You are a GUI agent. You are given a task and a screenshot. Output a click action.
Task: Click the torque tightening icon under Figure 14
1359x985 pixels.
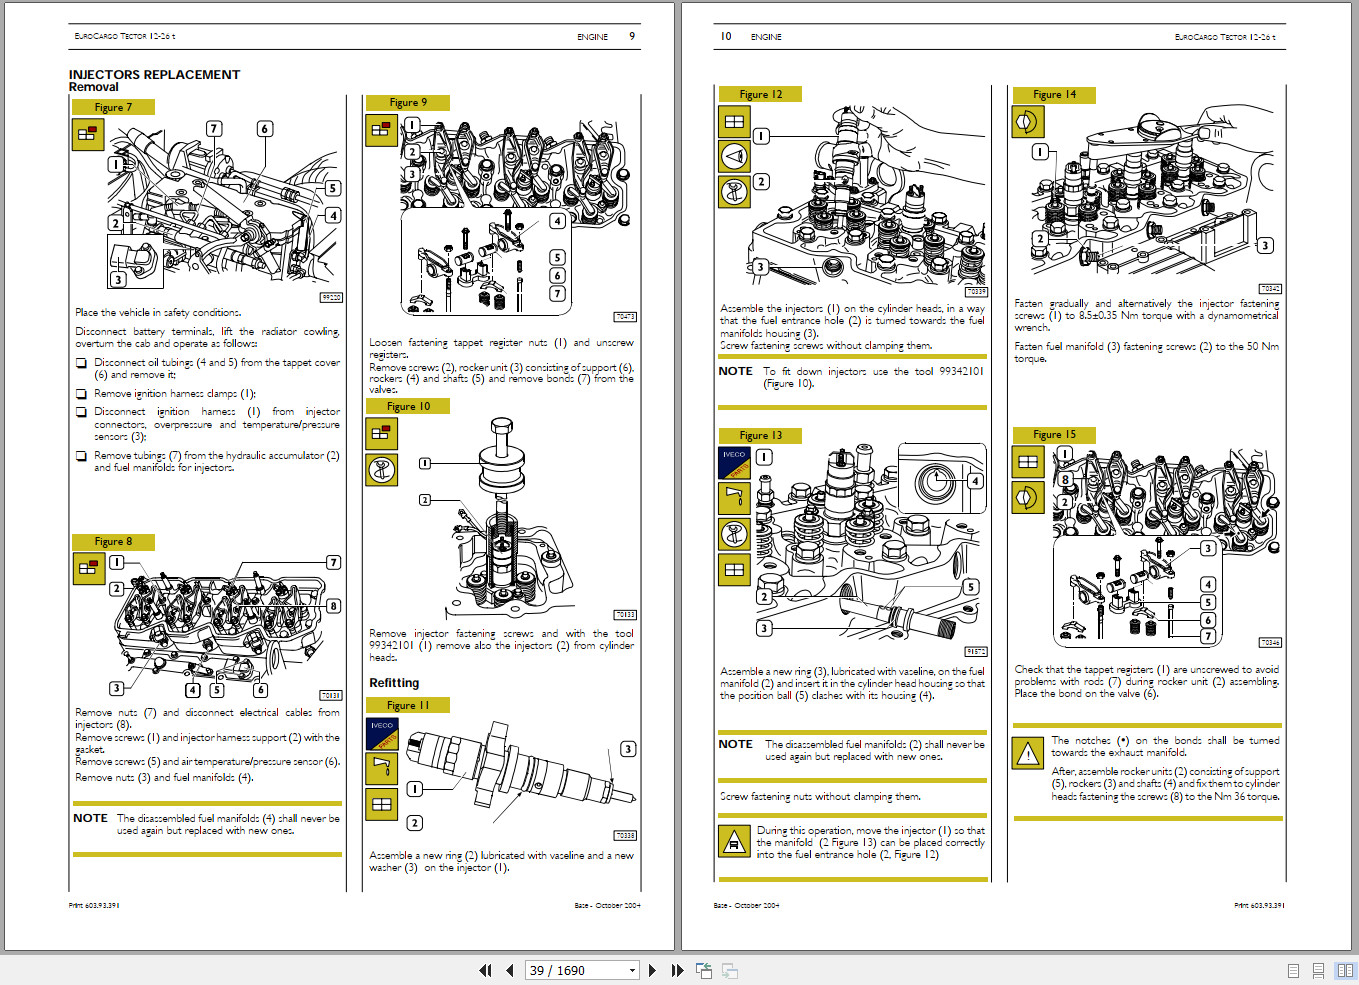(x=1028, y=122)
